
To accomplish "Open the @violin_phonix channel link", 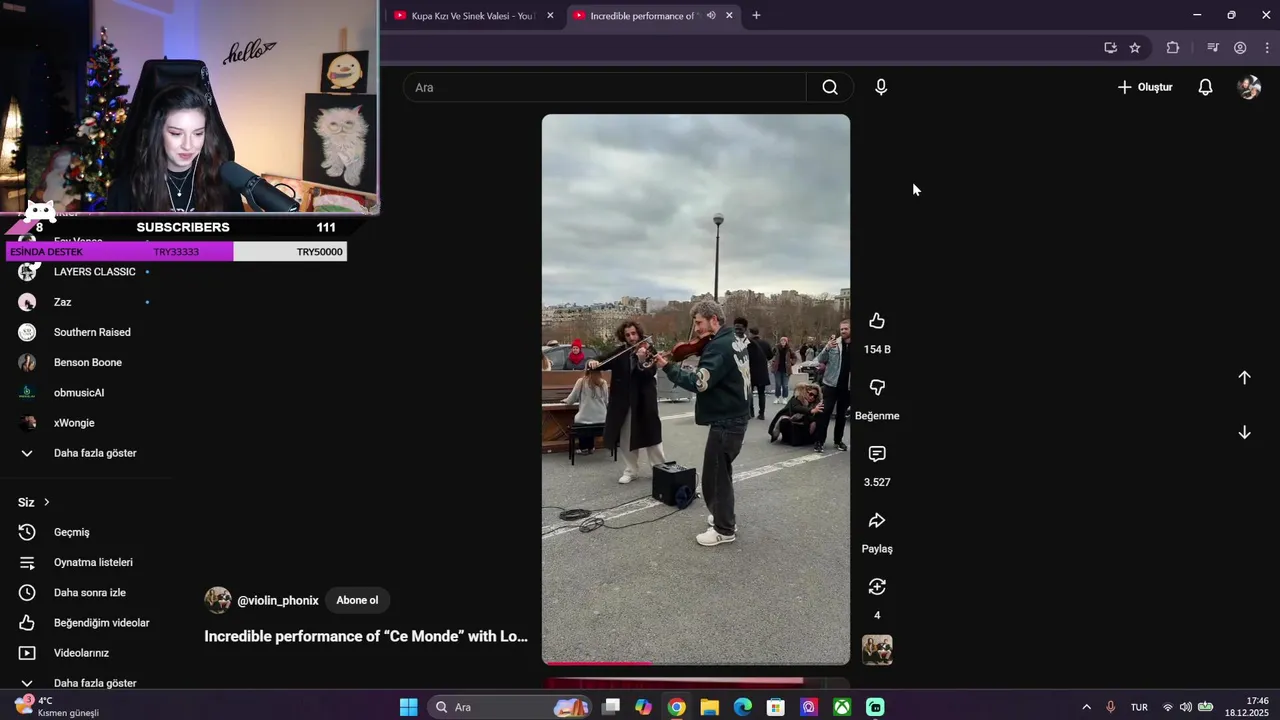I will pyautogui.click(x=278, y=601).
